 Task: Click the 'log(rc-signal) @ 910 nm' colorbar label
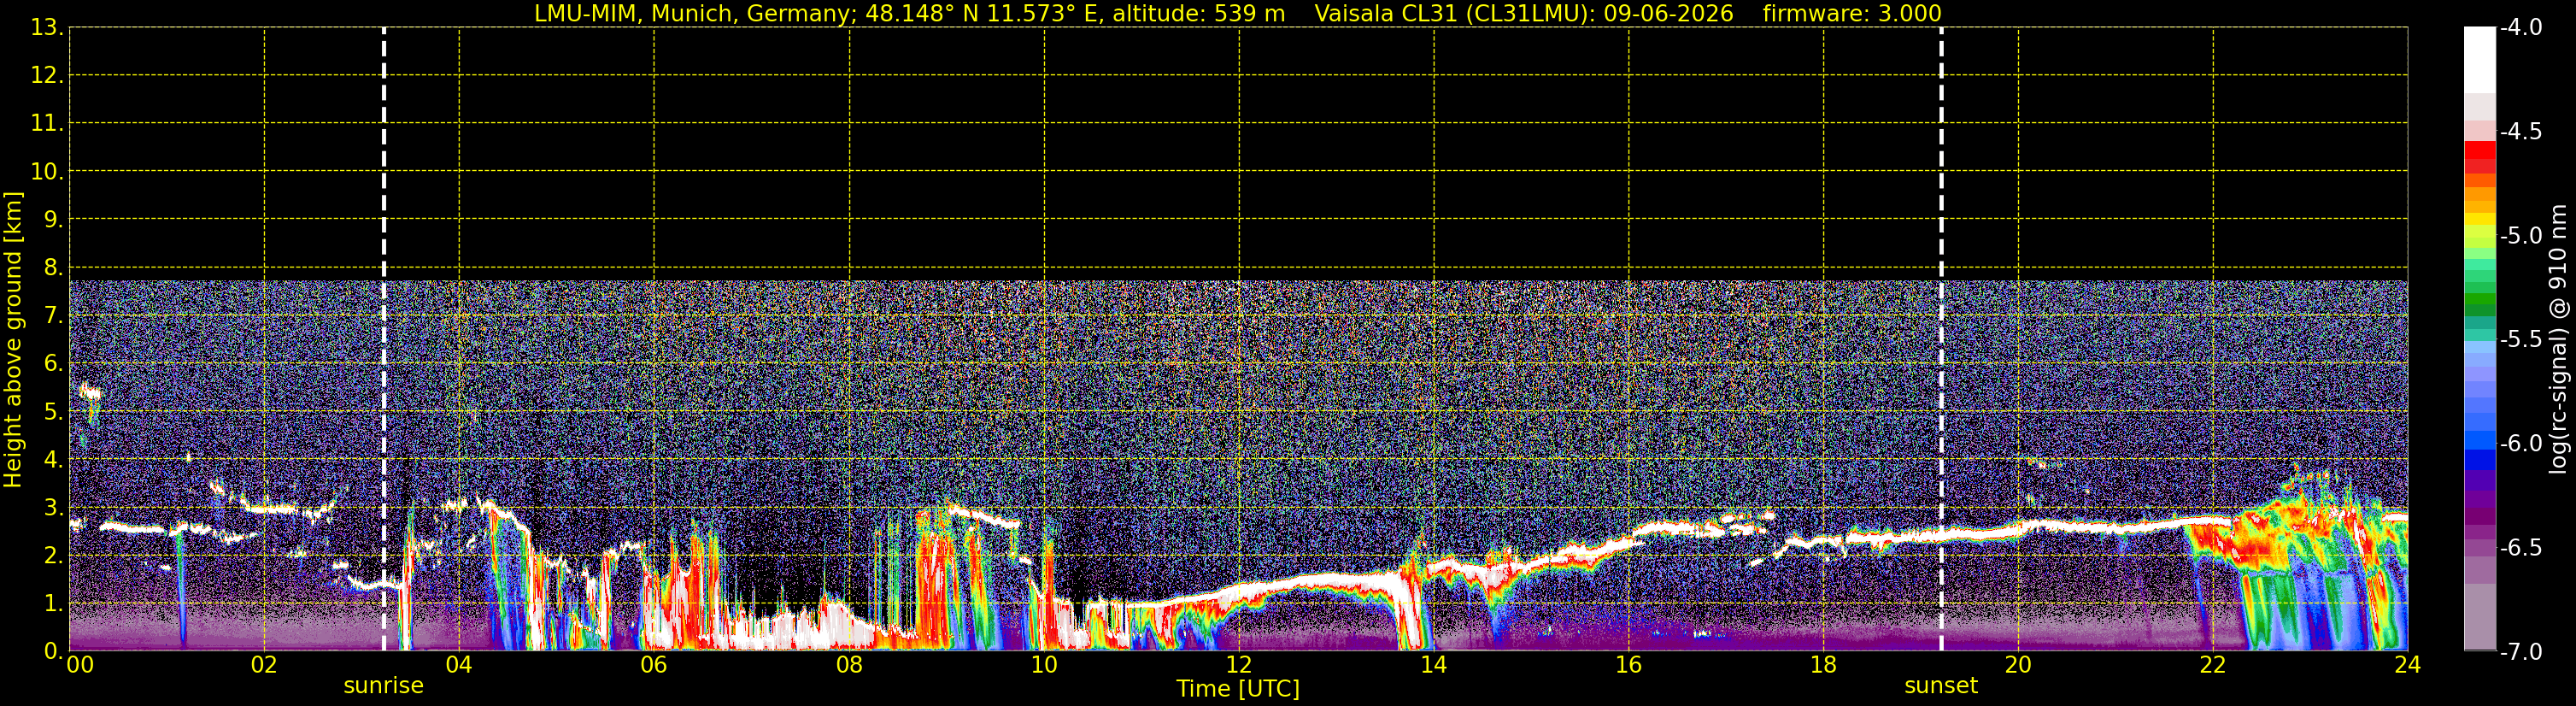2558,339
